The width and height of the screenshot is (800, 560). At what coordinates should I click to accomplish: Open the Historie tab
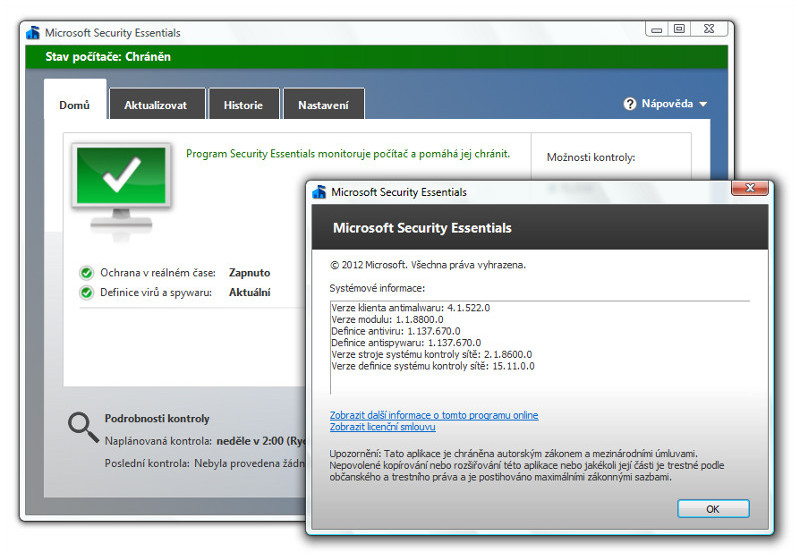pos(243,106)
